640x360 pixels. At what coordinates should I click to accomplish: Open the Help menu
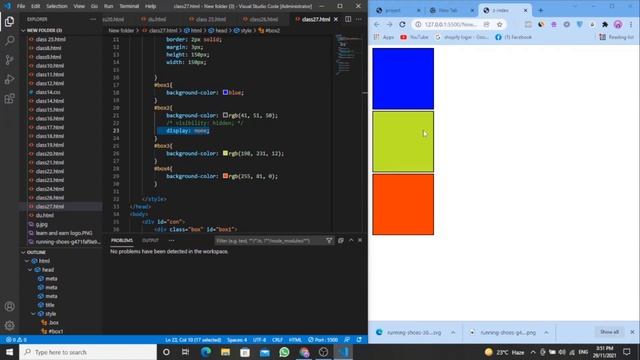click(151, 6)
